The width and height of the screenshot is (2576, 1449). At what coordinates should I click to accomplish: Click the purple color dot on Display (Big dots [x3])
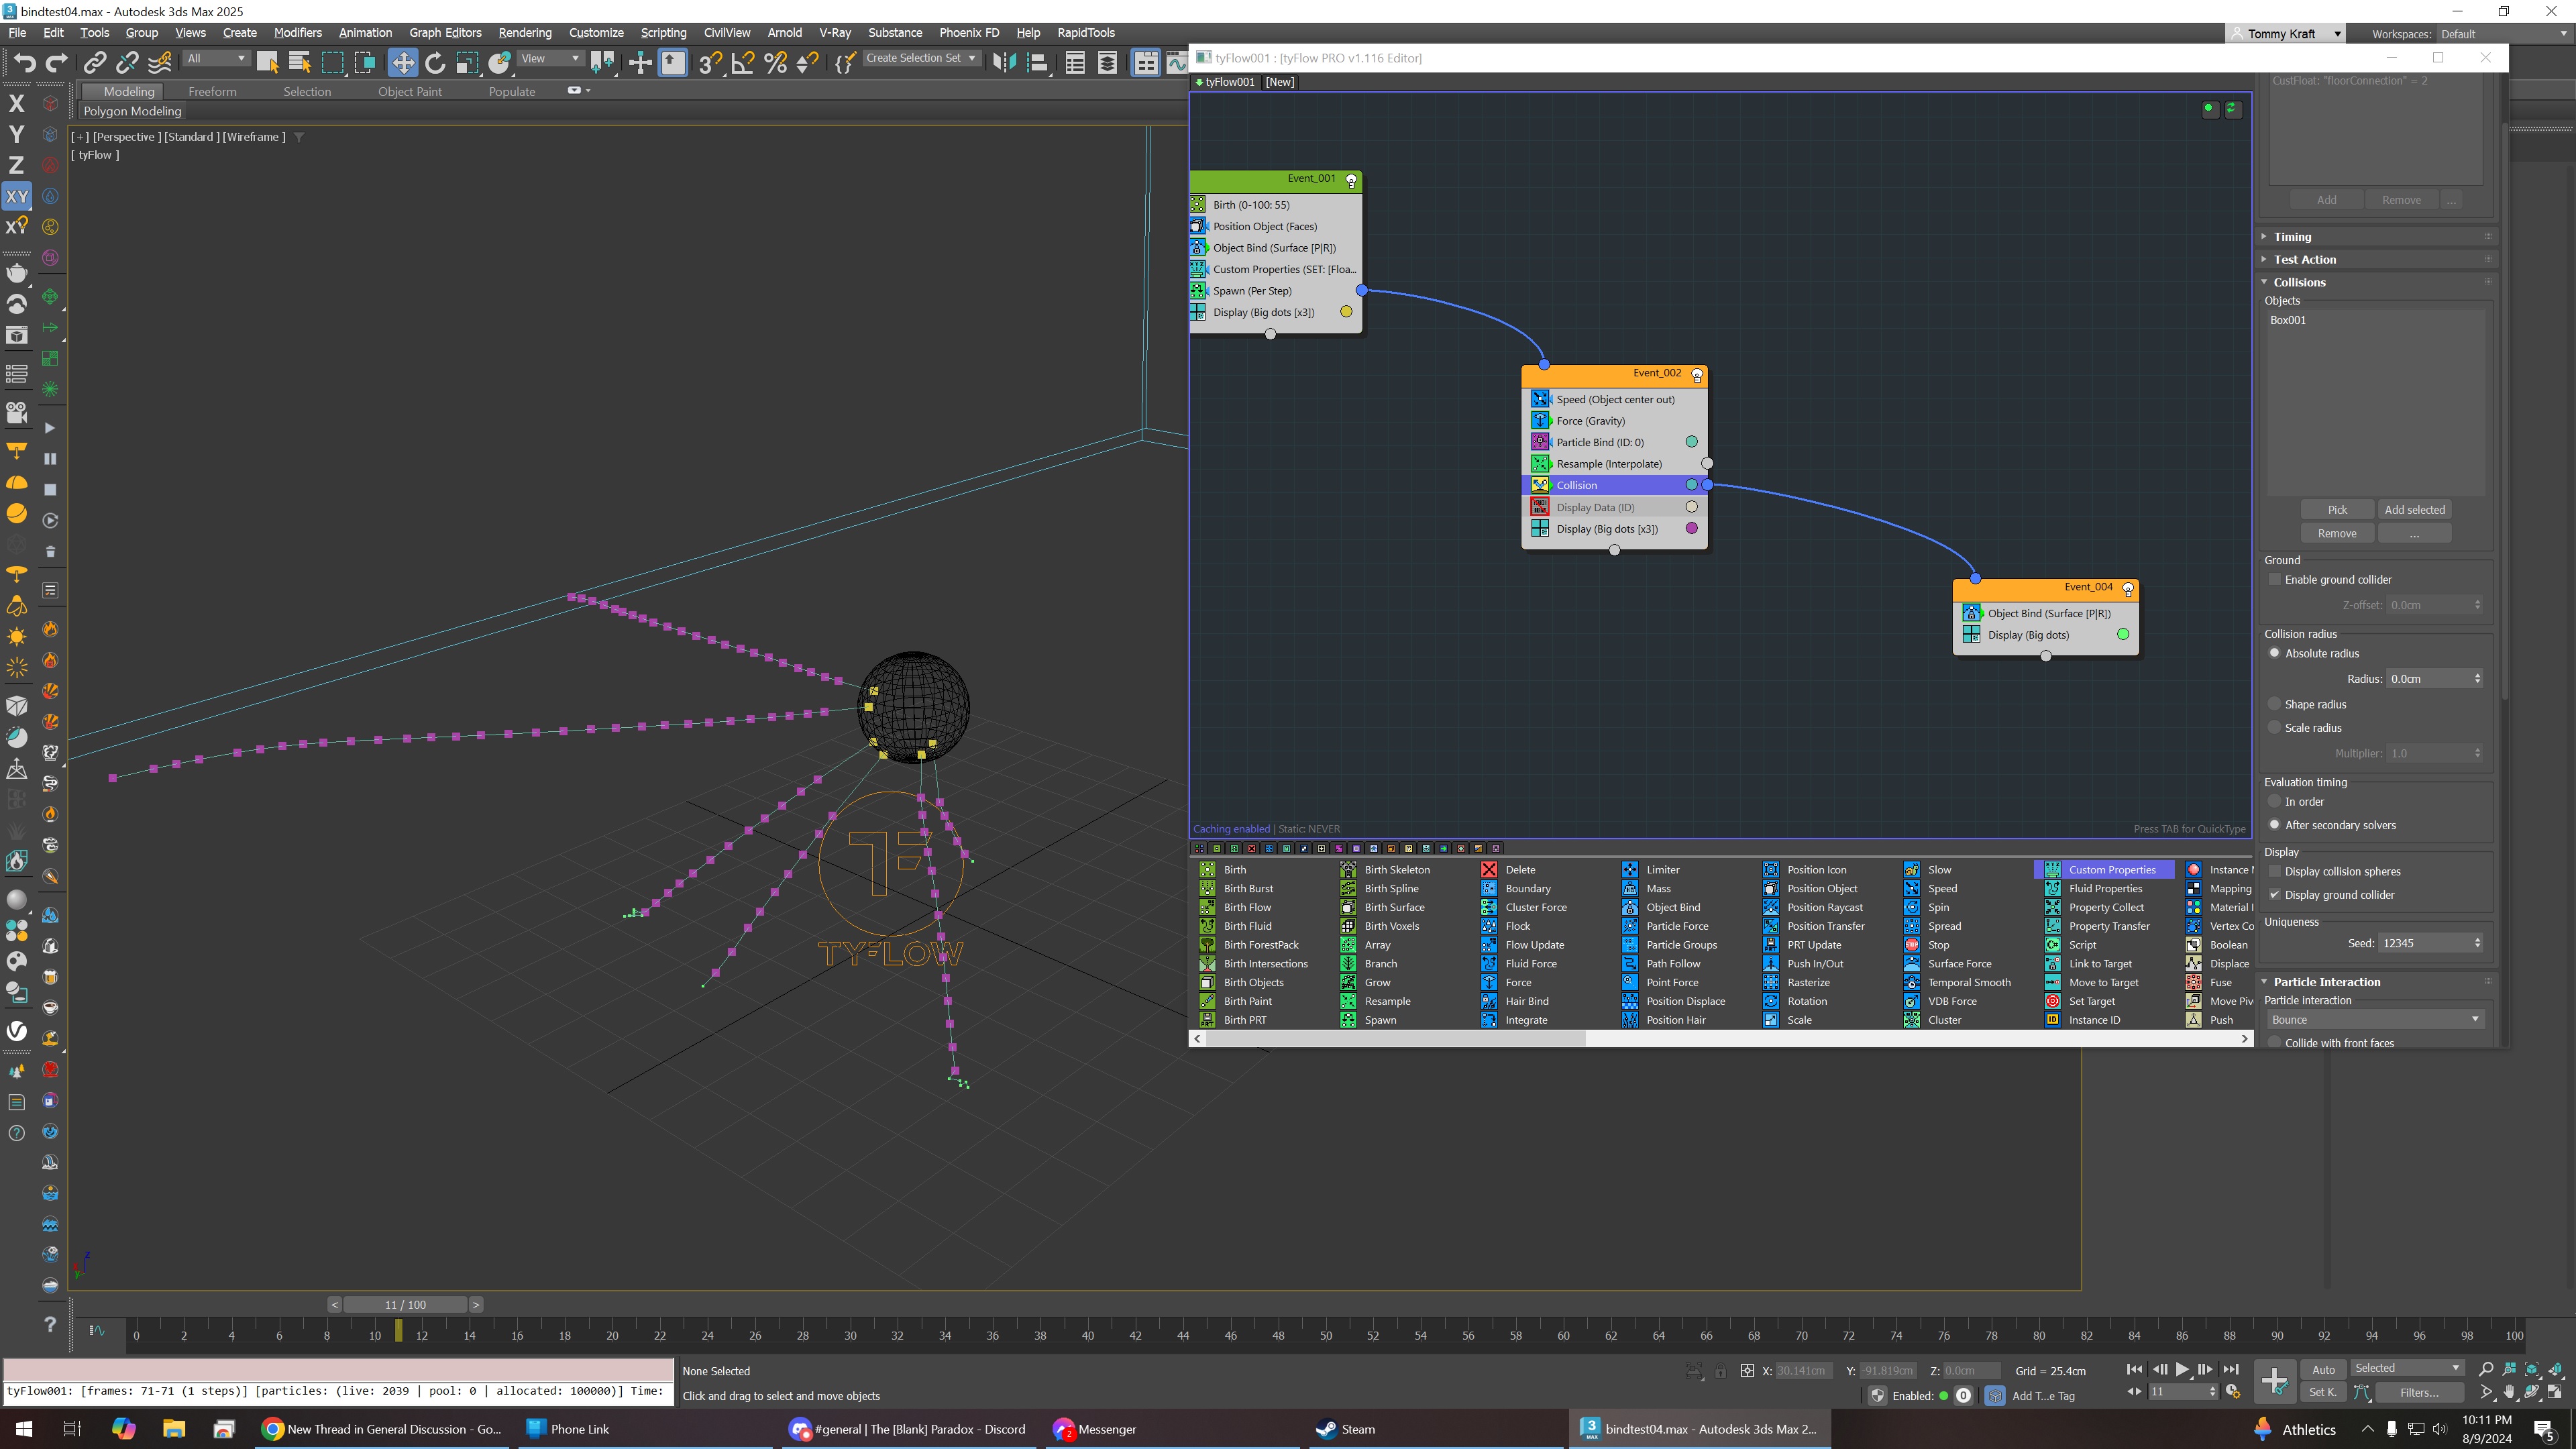(x=1692, y=529)
